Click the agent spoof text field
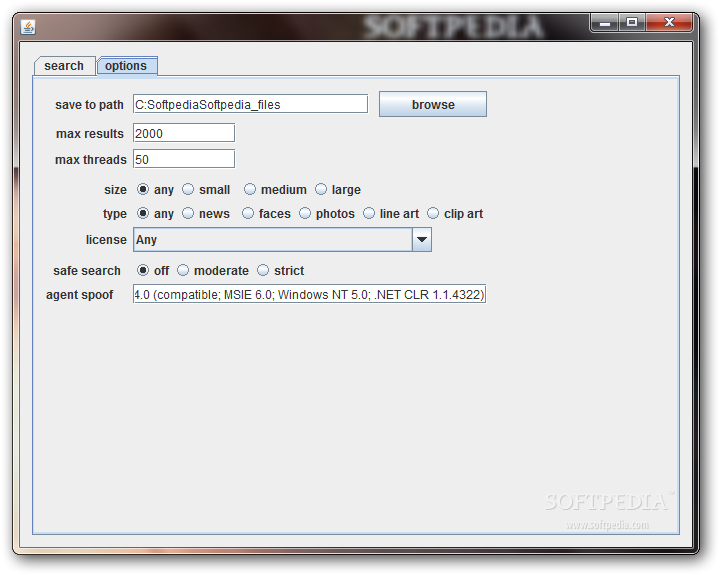Image resolution: width=720 pixels, height=575 pixels. pyautogui.click(x=309, y=294)
